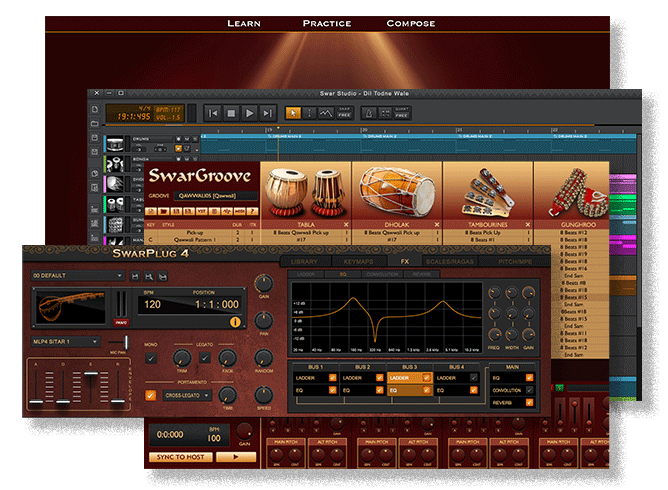
Task: Click the help question-mark icon in SwarGroove
Action: (x=252, y=211)
